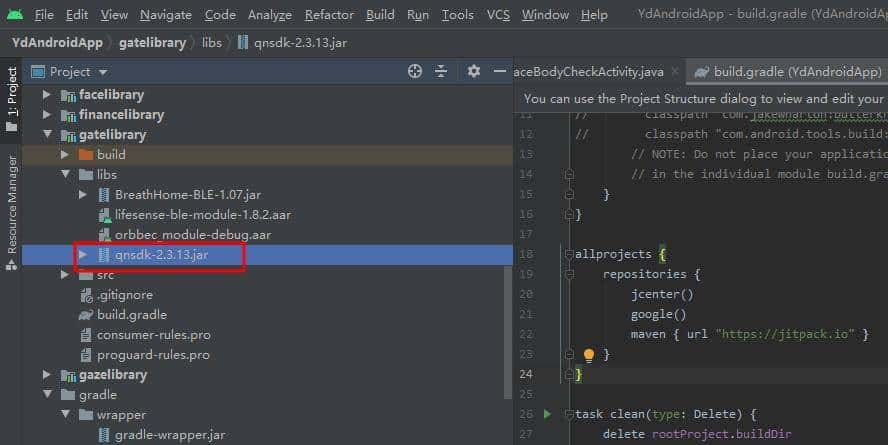Select the facelibrary tree item
Viewport: 888px width, 445px height.
click(x=112, y=95)
